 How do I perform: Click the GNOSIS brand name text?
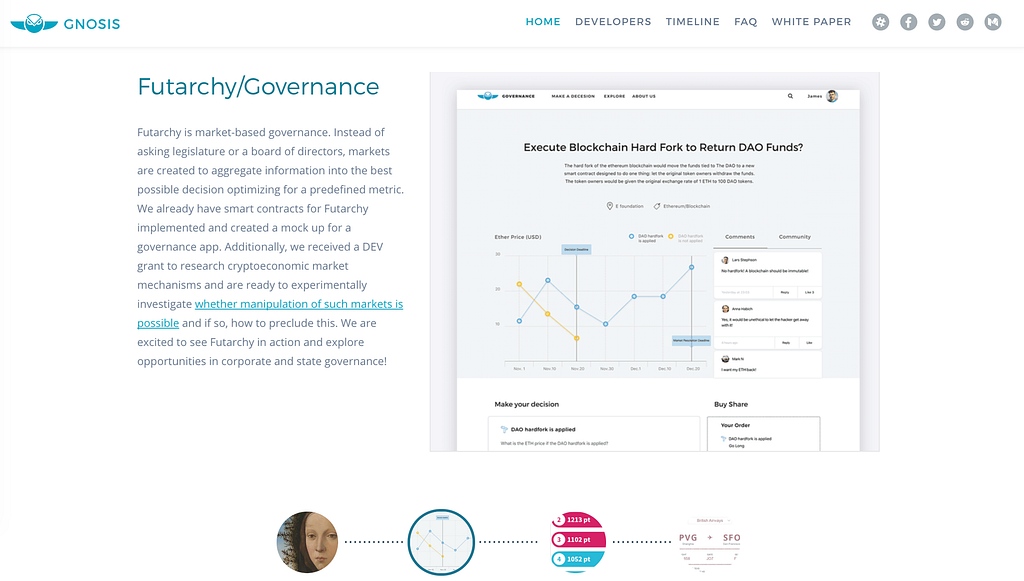(x=91, y=24)
